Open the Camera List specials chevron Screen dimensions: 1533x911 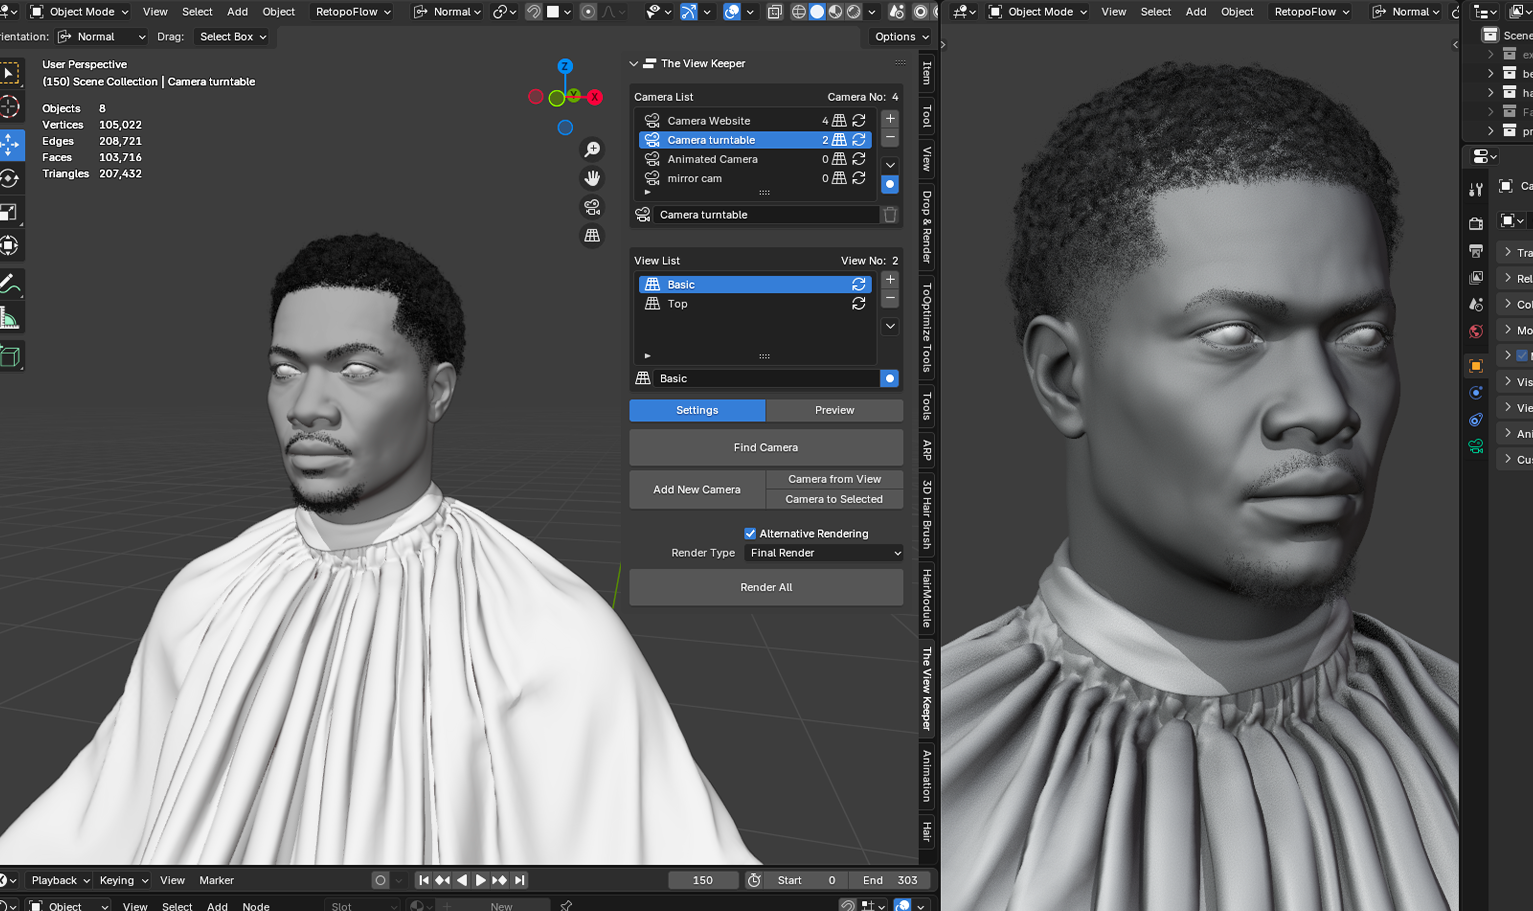890,165
